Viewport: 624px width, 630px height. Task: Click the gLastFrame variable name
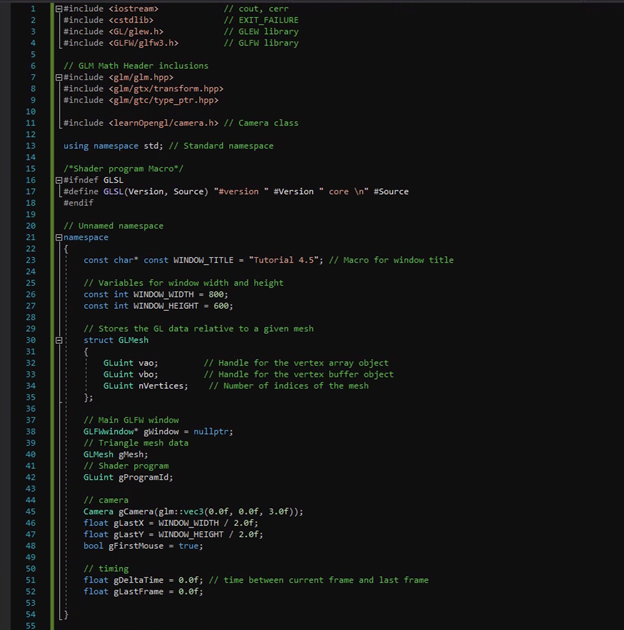tap(139, 592)
